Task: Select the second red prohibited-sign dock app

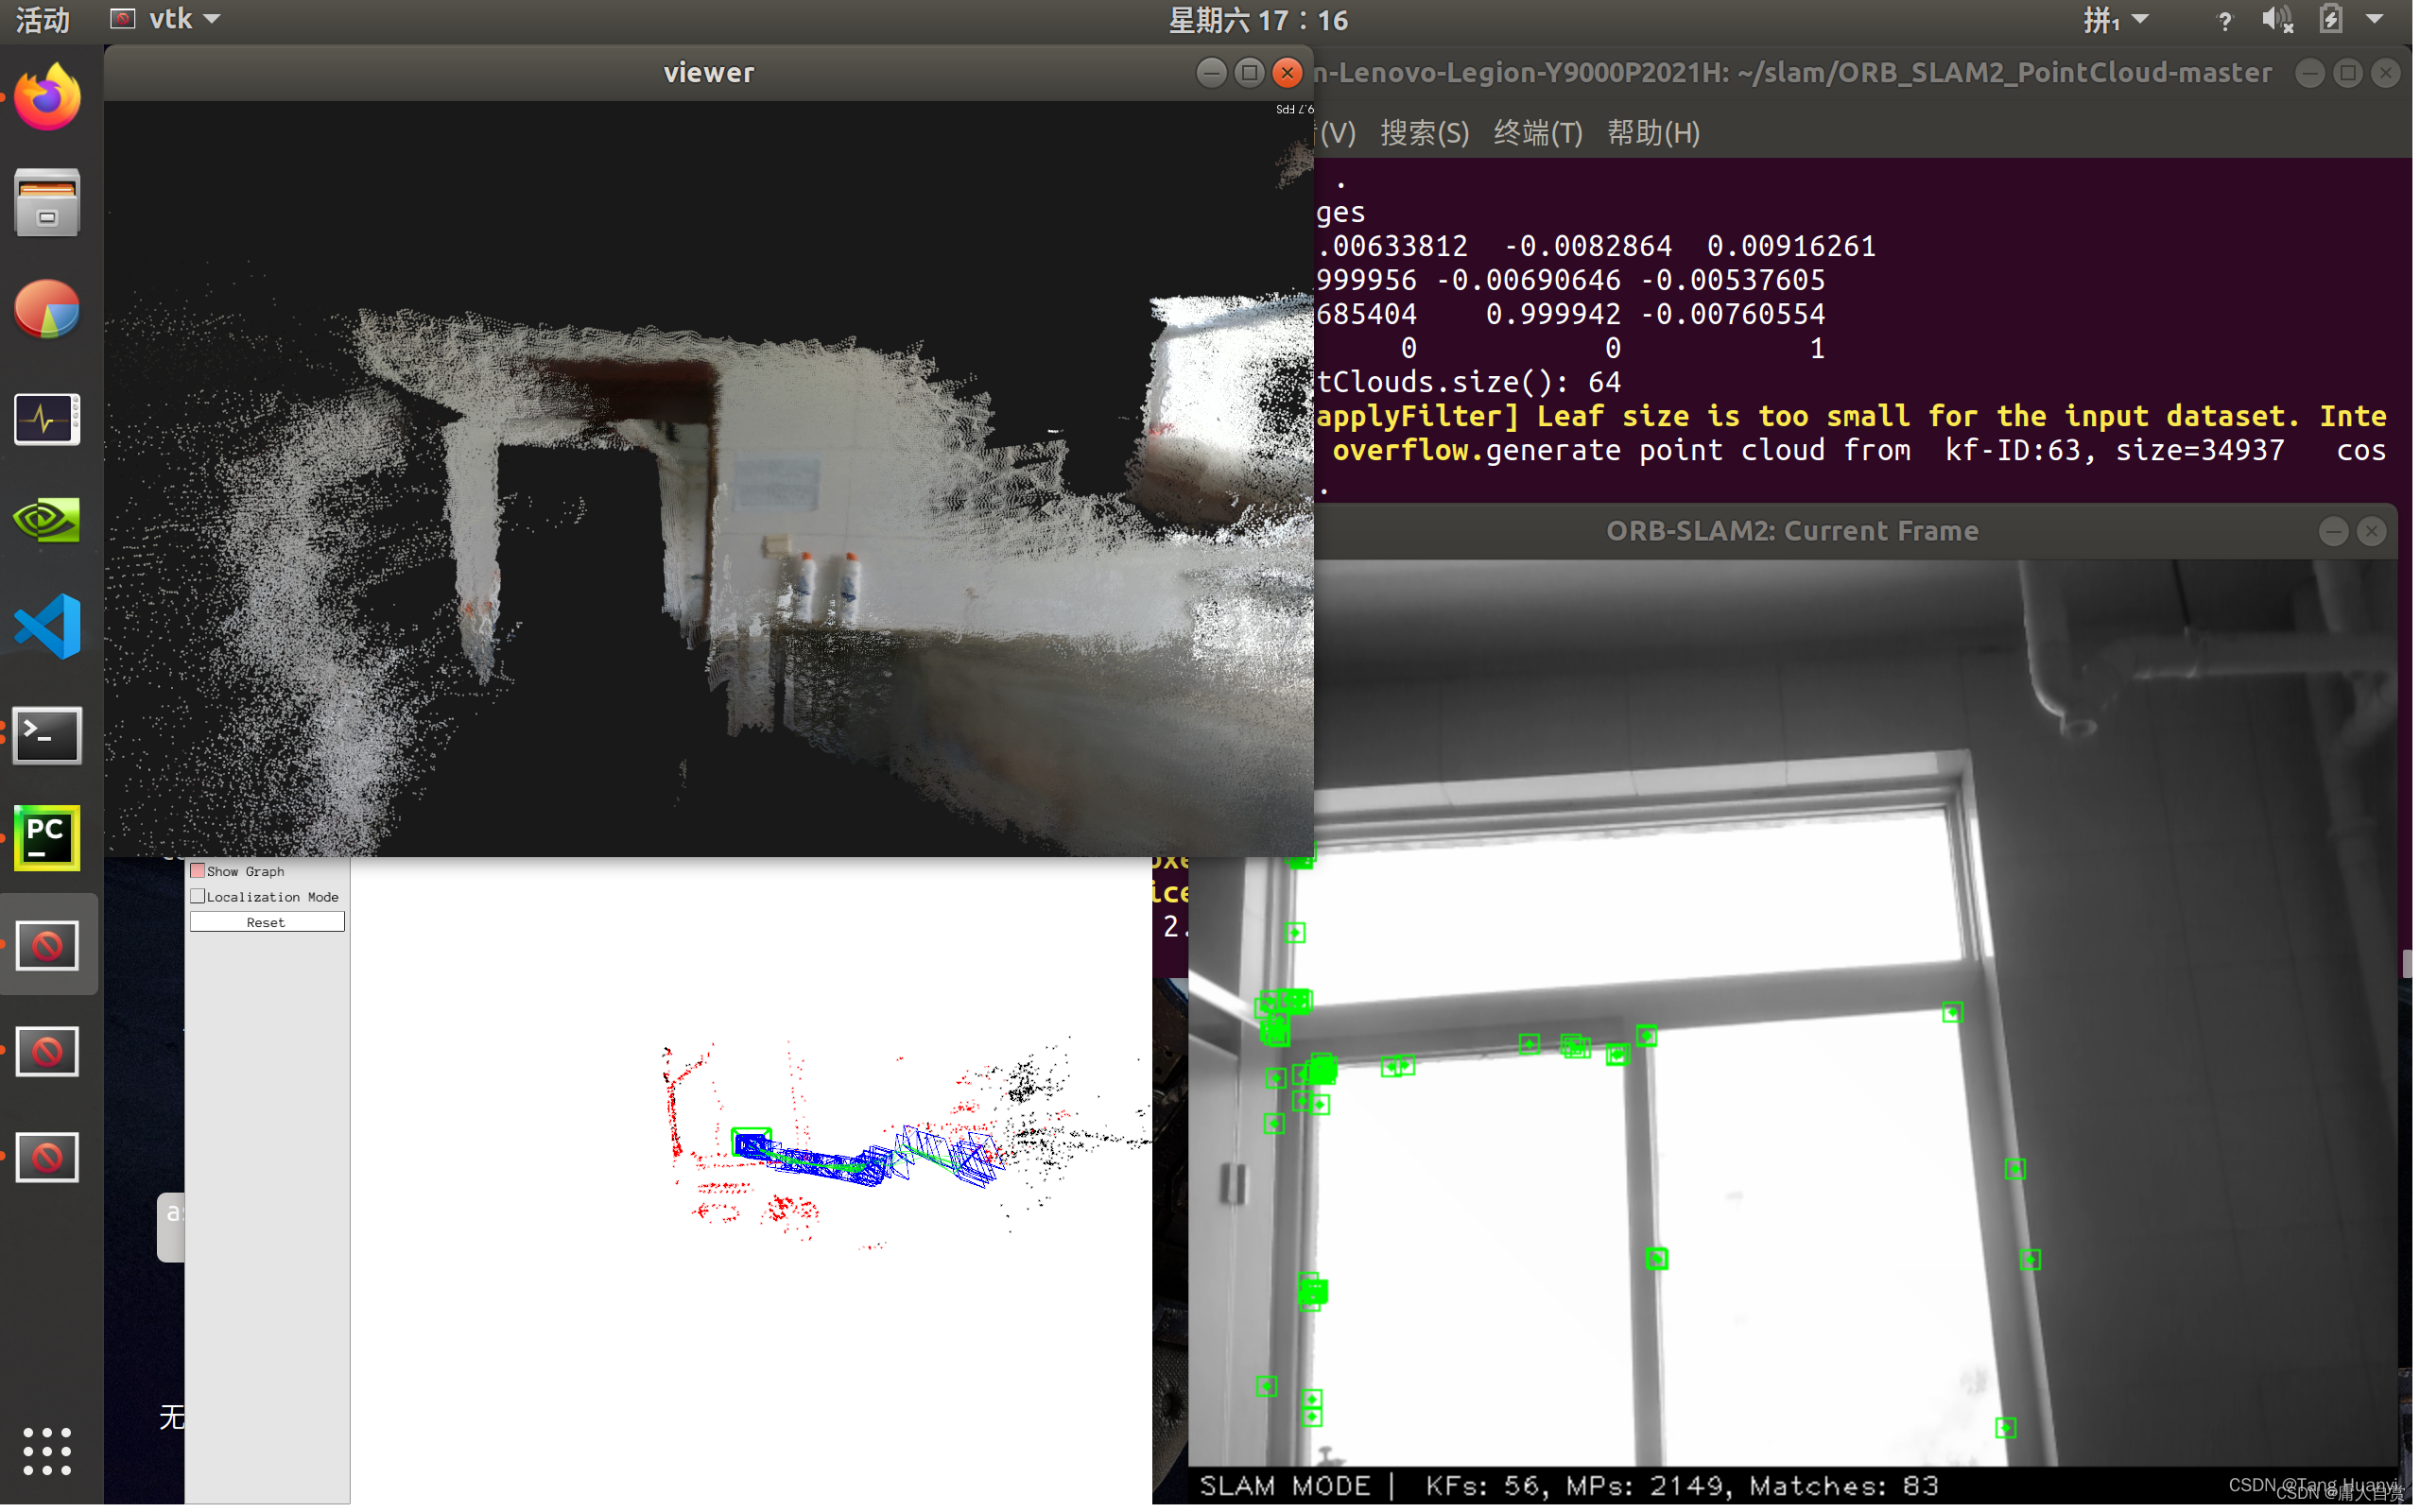Action: [47, 1052]
